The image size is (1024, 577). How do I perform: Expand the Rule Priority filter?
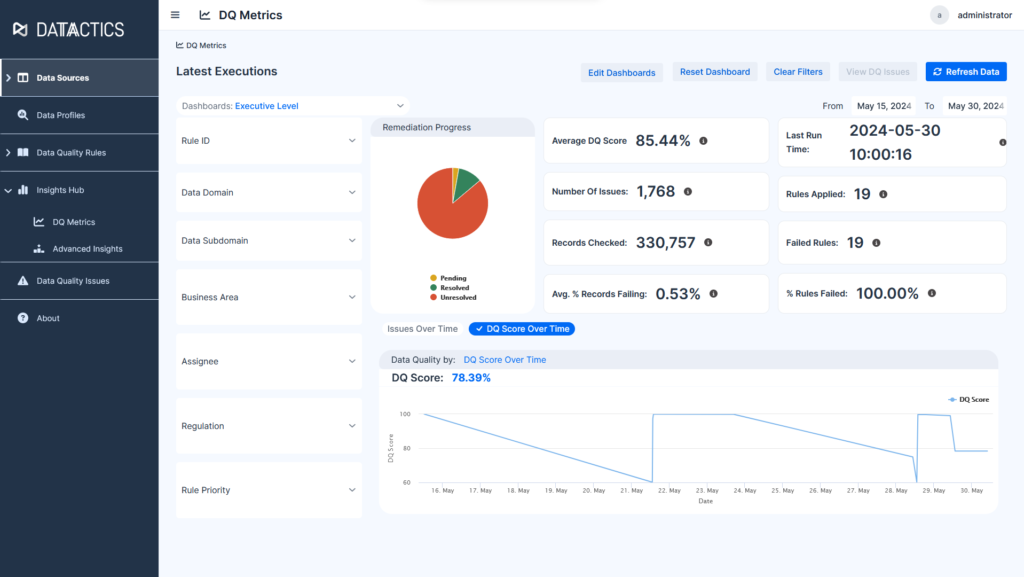[268, 490]
